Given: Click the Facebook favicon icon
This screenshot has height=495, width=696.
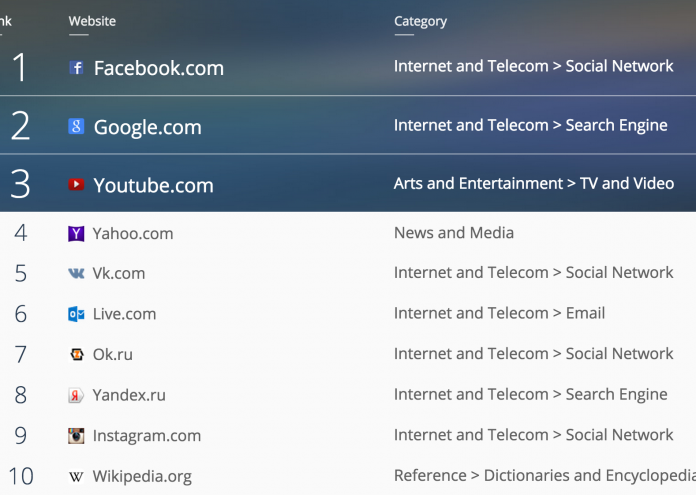Looking at the screenshot, I should (x=76, y=68).
